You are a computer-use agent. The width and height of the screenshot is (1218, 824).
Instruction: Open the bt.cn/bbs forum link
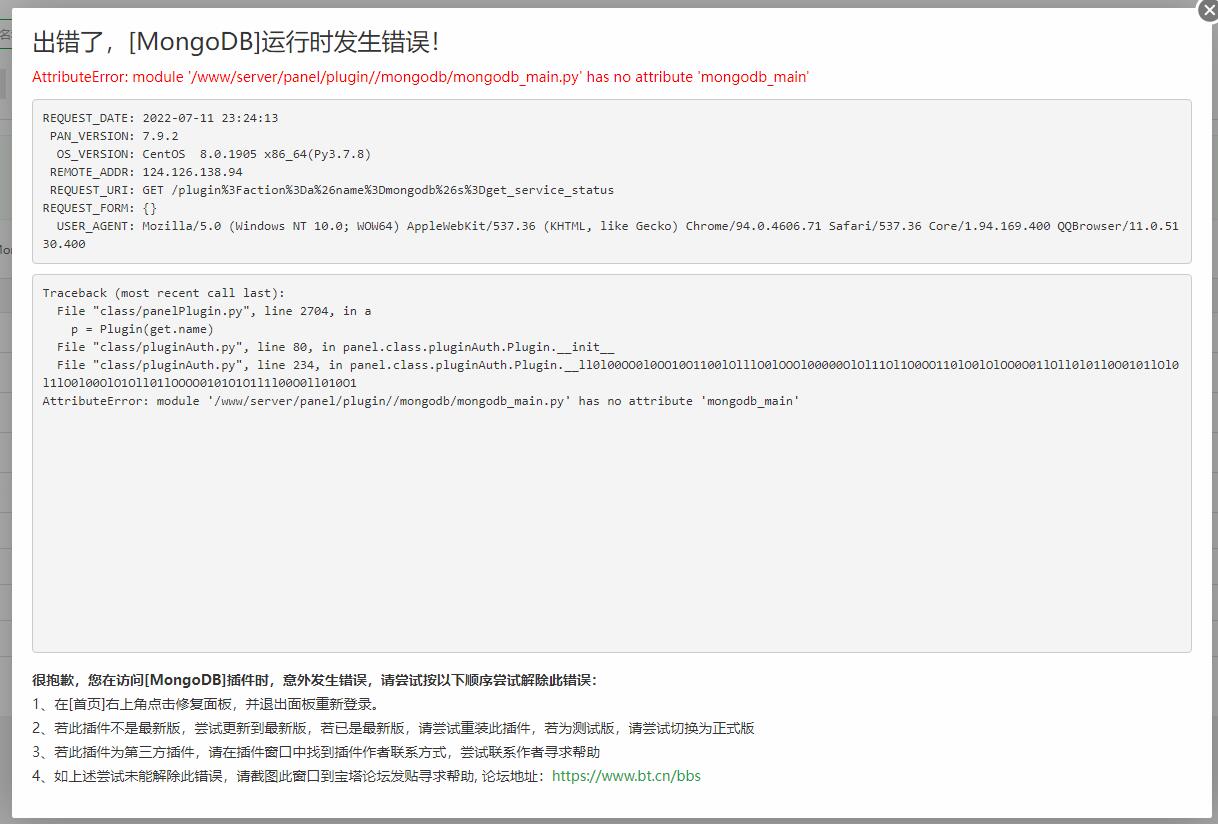click(626, 776)
